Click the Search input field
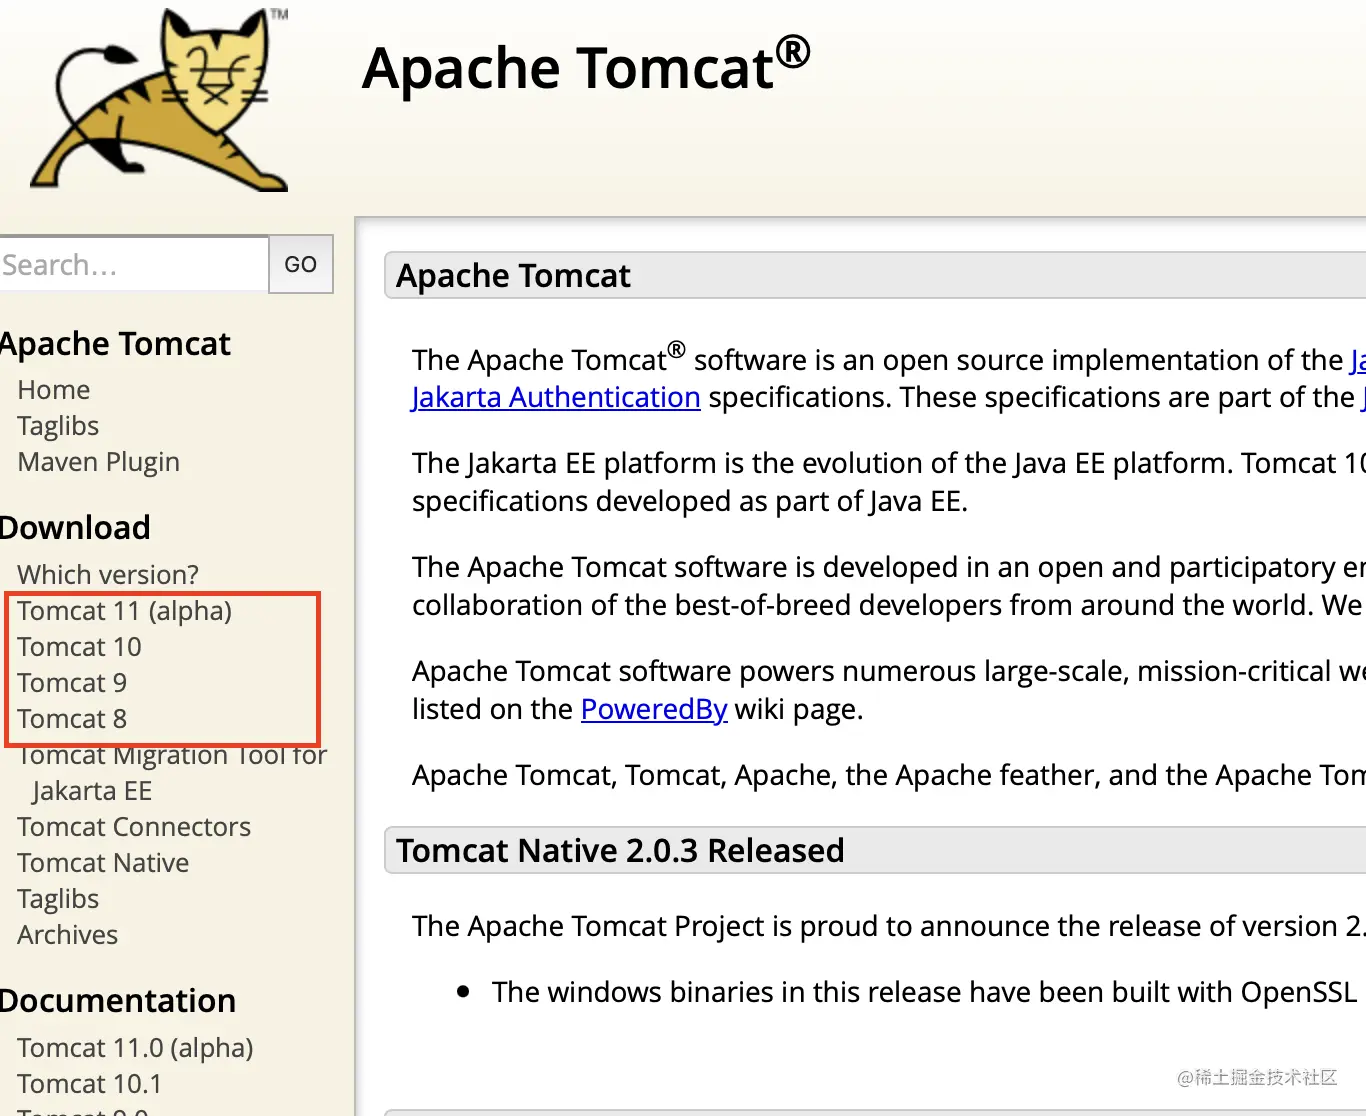Viewport: 1366px width, 1116px height. pos(134,264)
